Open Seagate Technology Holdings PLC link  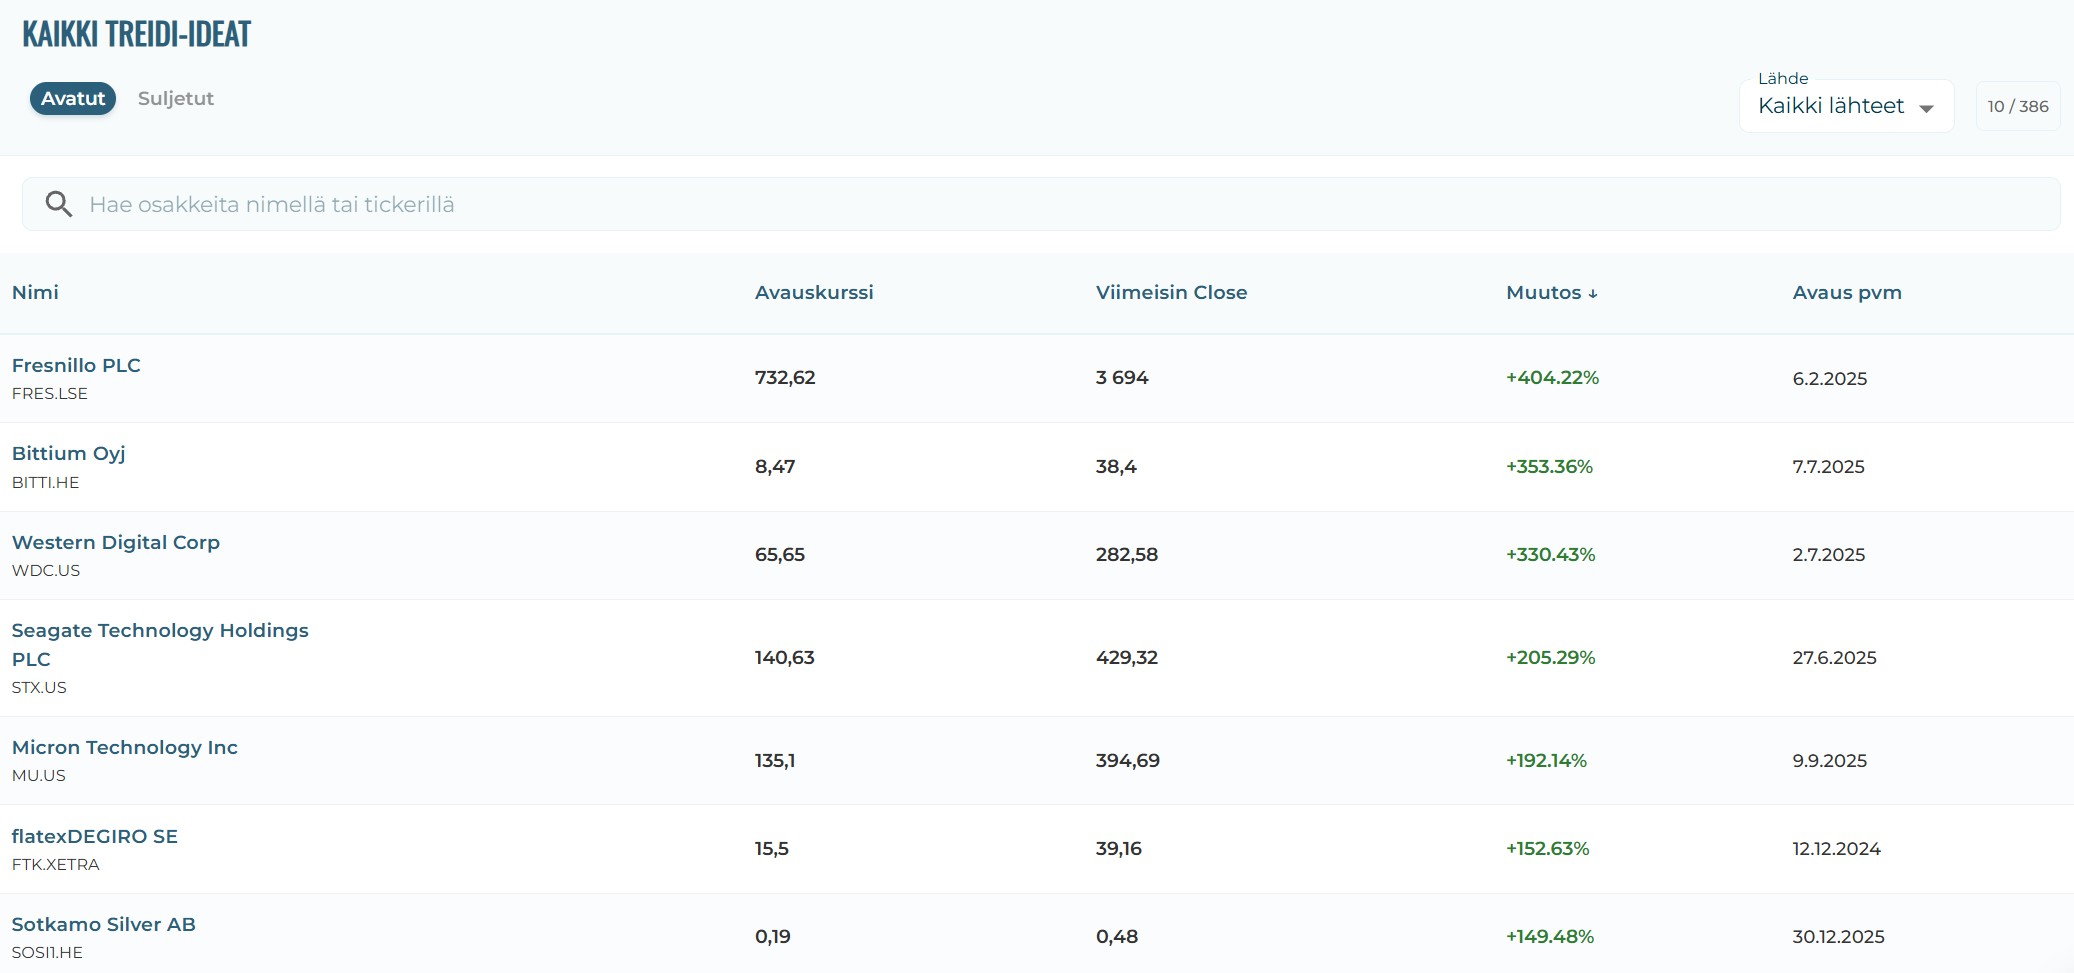(160, 631)
